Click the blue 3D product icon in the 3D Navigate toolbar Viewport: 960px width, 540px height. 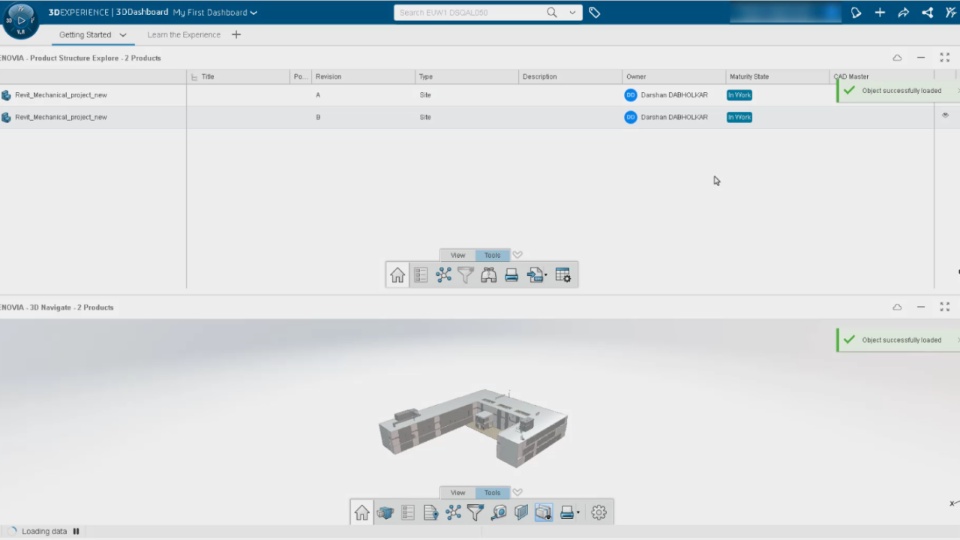click(385, 512)
